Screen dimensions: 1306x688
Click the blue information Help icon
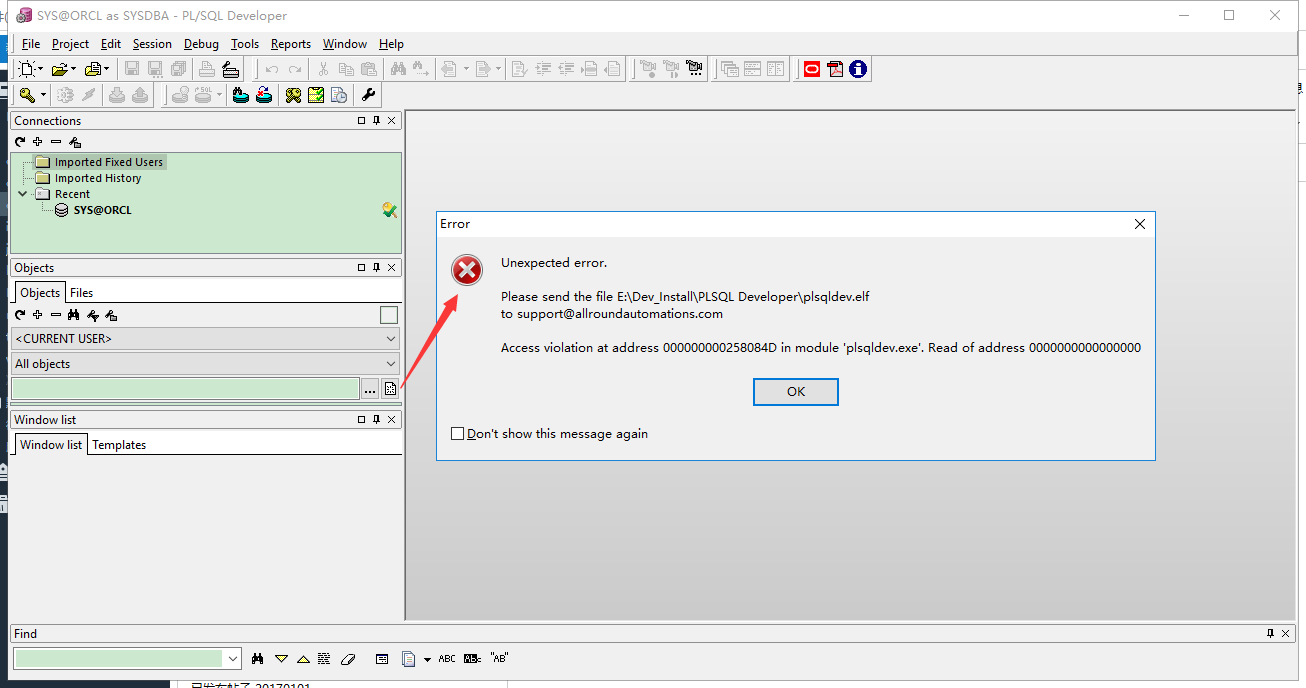[x=858, y=69]
